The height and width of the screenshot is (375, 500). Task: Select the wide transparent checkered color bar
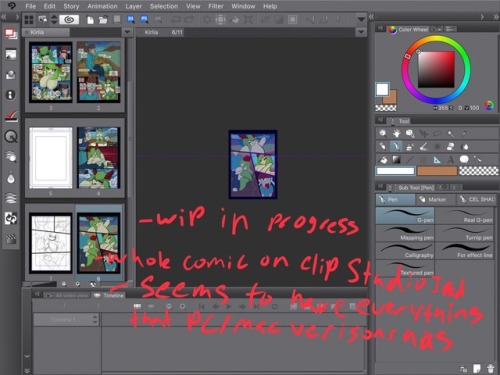(479, 171)
